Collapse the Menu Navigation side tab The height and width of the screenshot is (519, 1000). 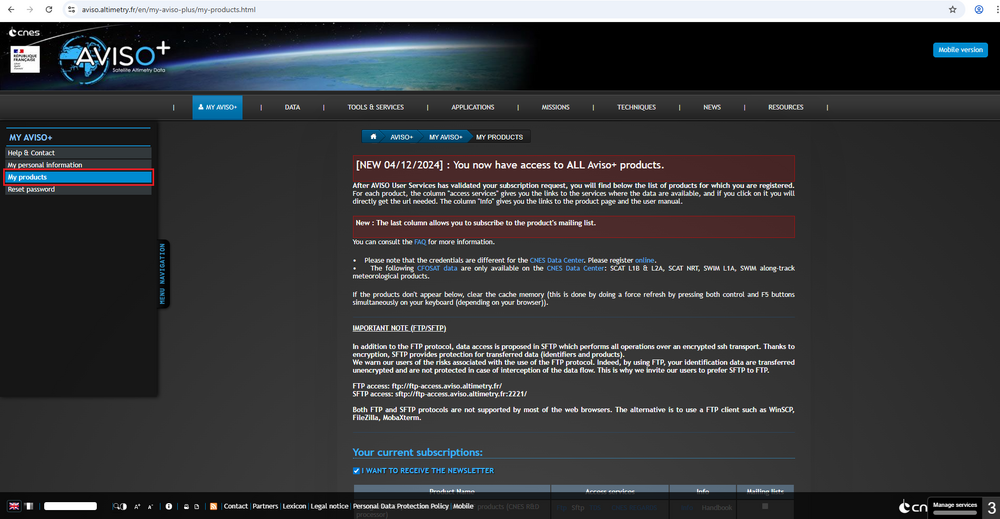pyautogui.click(x=164, y=274)
